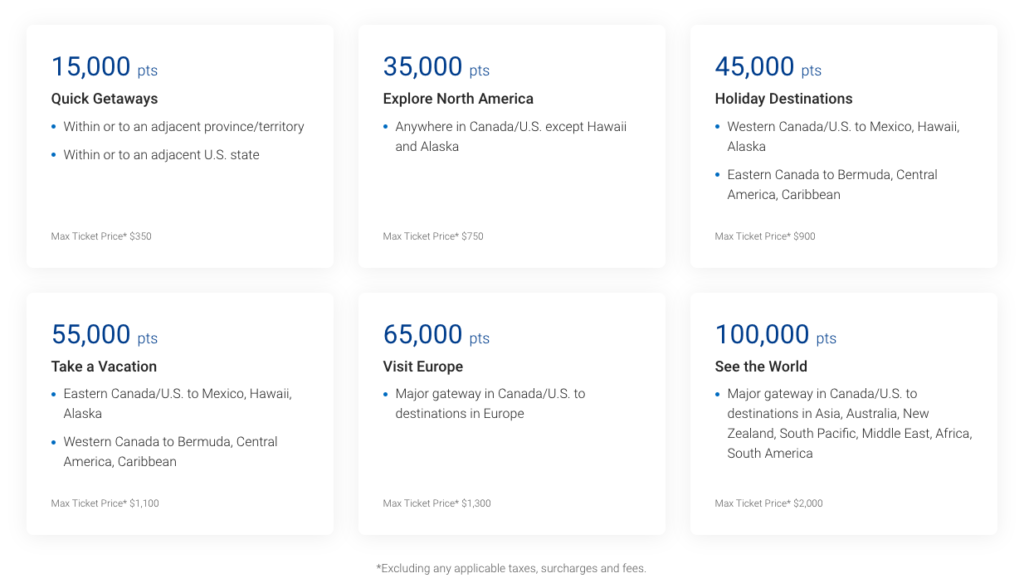
Task: Click Max Ticket Price $900 text
Action: pos(765,237)
